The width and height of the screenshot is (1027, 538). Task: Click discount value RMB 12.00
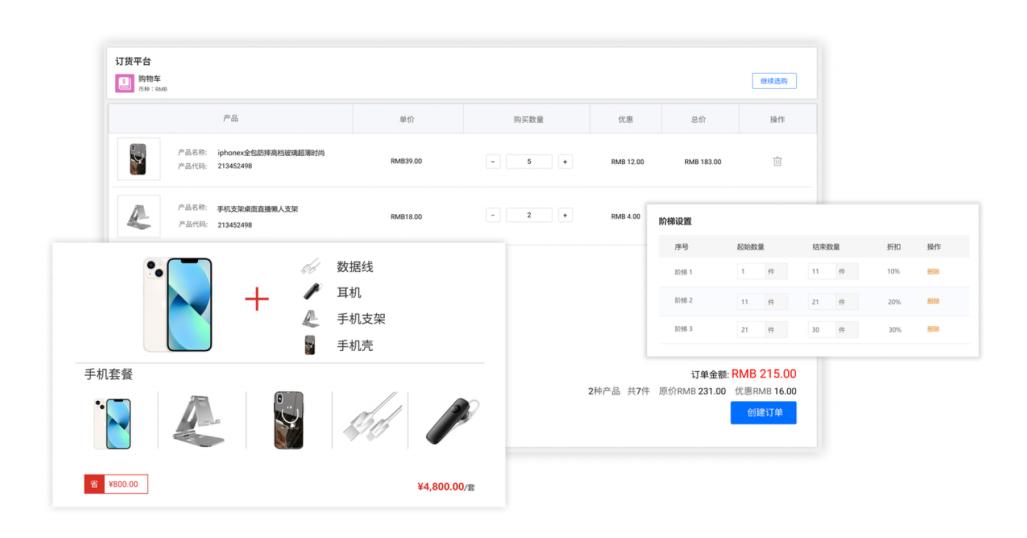(x=627, y=162)
